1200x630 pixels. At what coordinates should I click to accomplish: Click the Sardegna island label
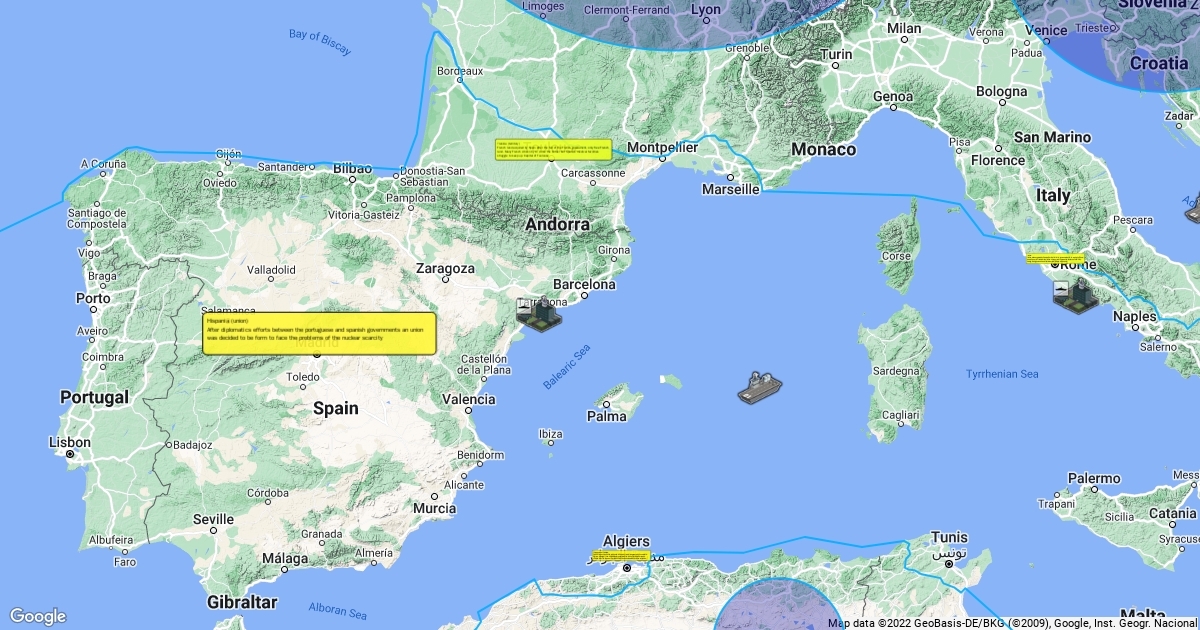(896, 369)
